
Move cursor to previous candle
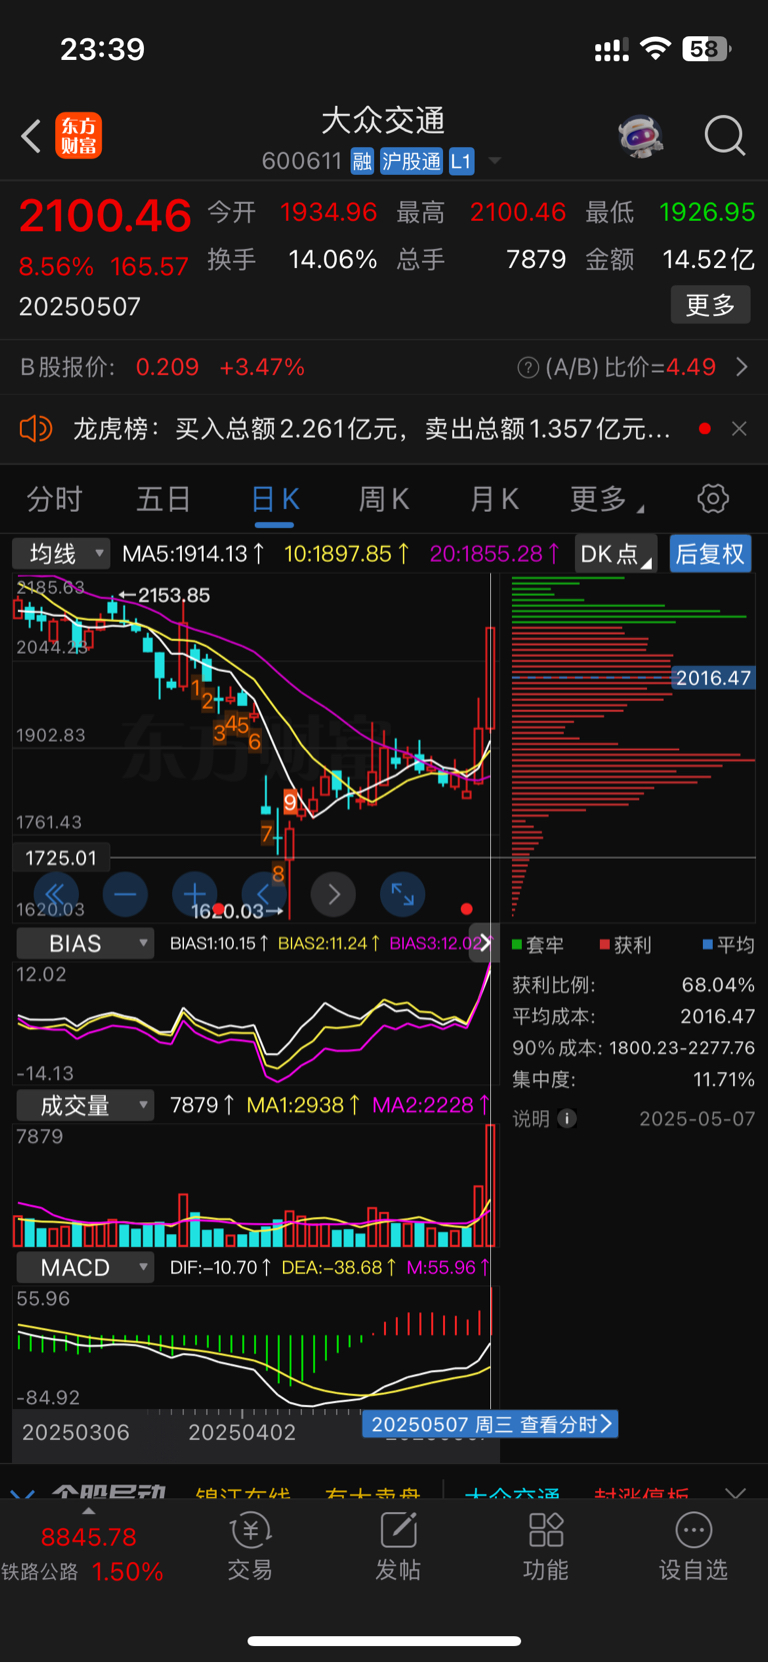264,894
